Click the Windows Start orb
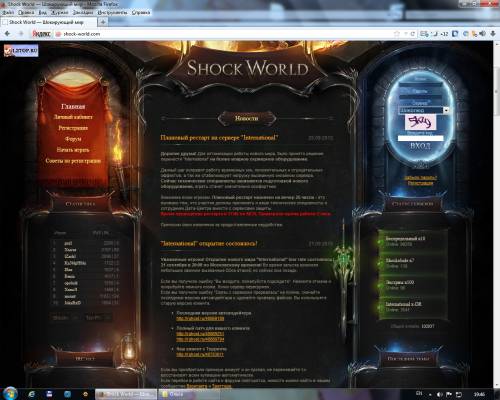Viewport: 500px width, 400px height. pos(10,394)
